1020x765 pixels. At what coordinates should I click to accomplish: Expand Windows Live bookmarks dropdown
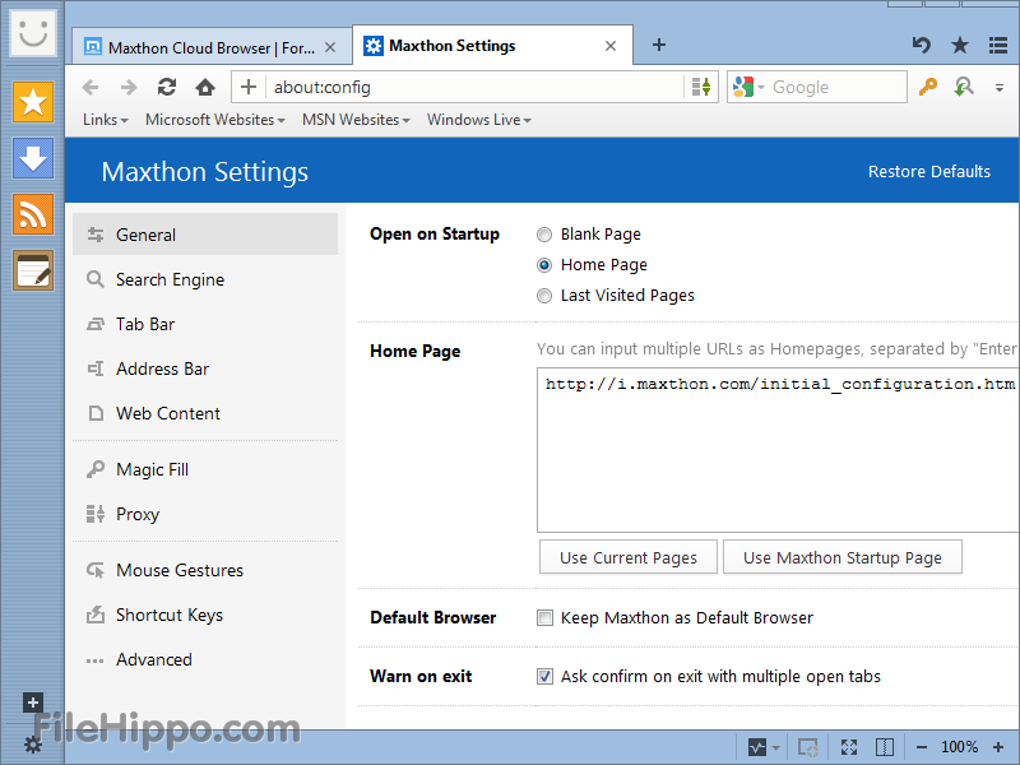coord(479,120)
